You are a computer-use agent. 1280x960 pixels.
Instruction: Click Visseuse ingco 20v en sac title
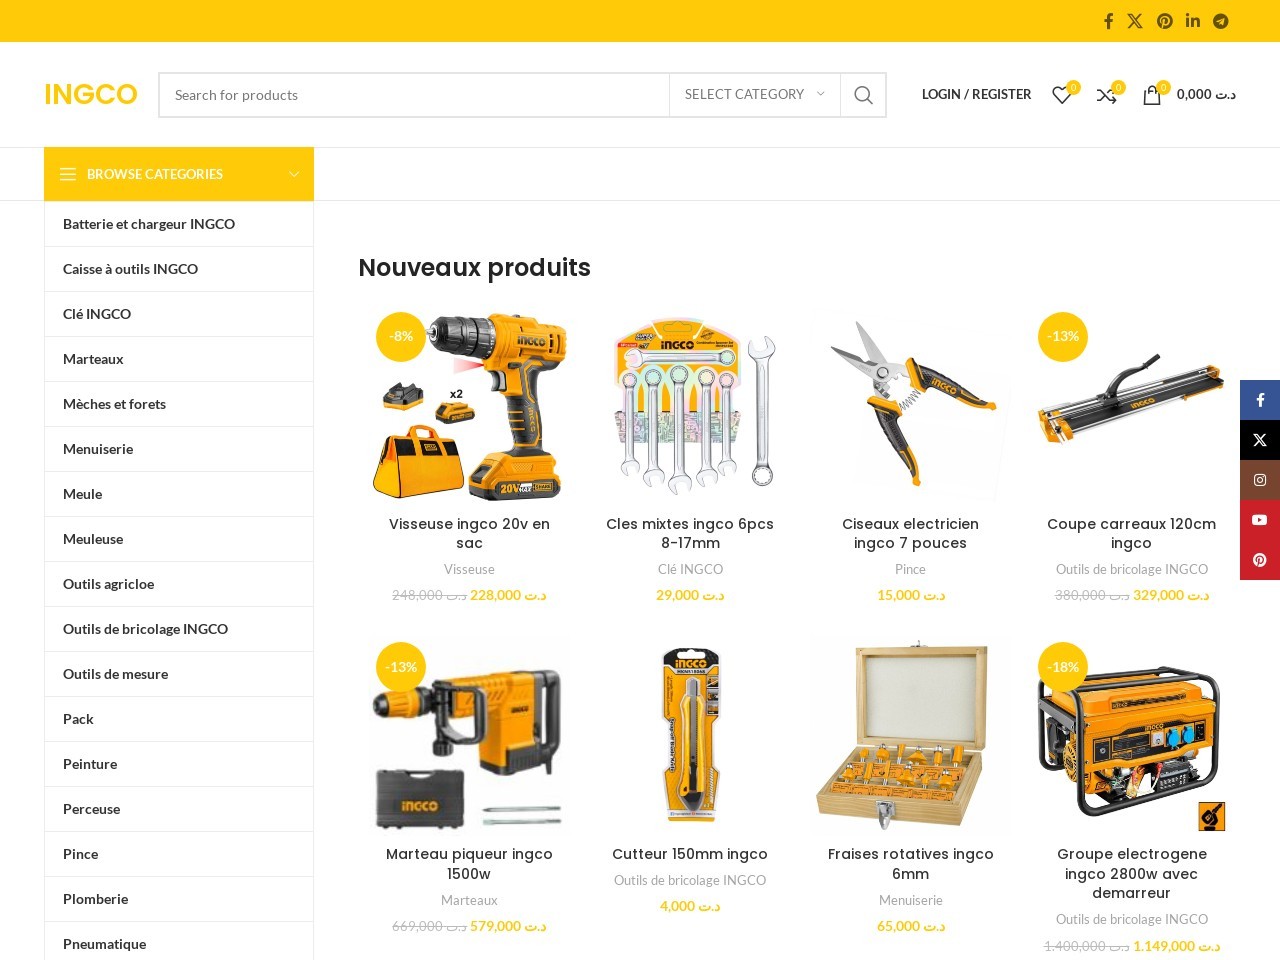469,533
